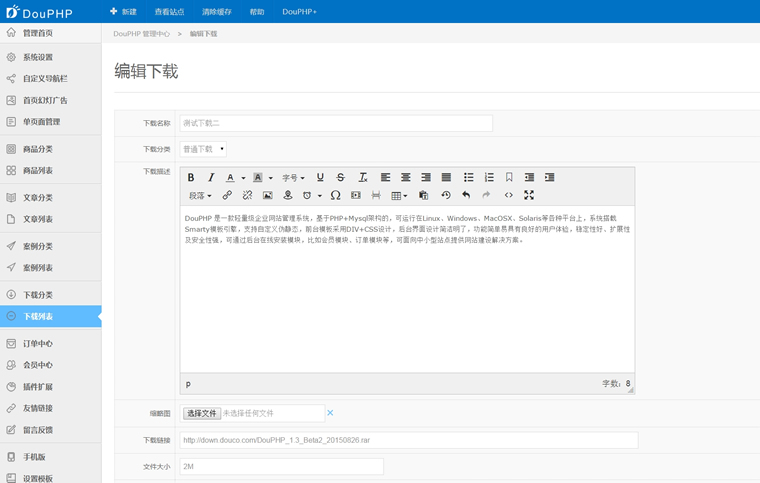Open 案例列表 in sidebar
The image size is (760, 483).
tap(50, 267)
